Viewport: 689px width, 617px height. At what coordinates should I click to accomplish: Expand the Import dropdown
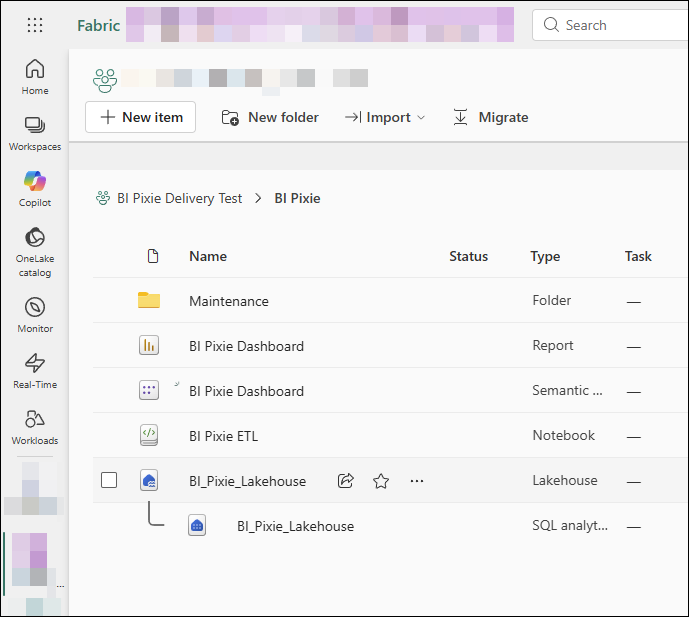tap(384, 117)
